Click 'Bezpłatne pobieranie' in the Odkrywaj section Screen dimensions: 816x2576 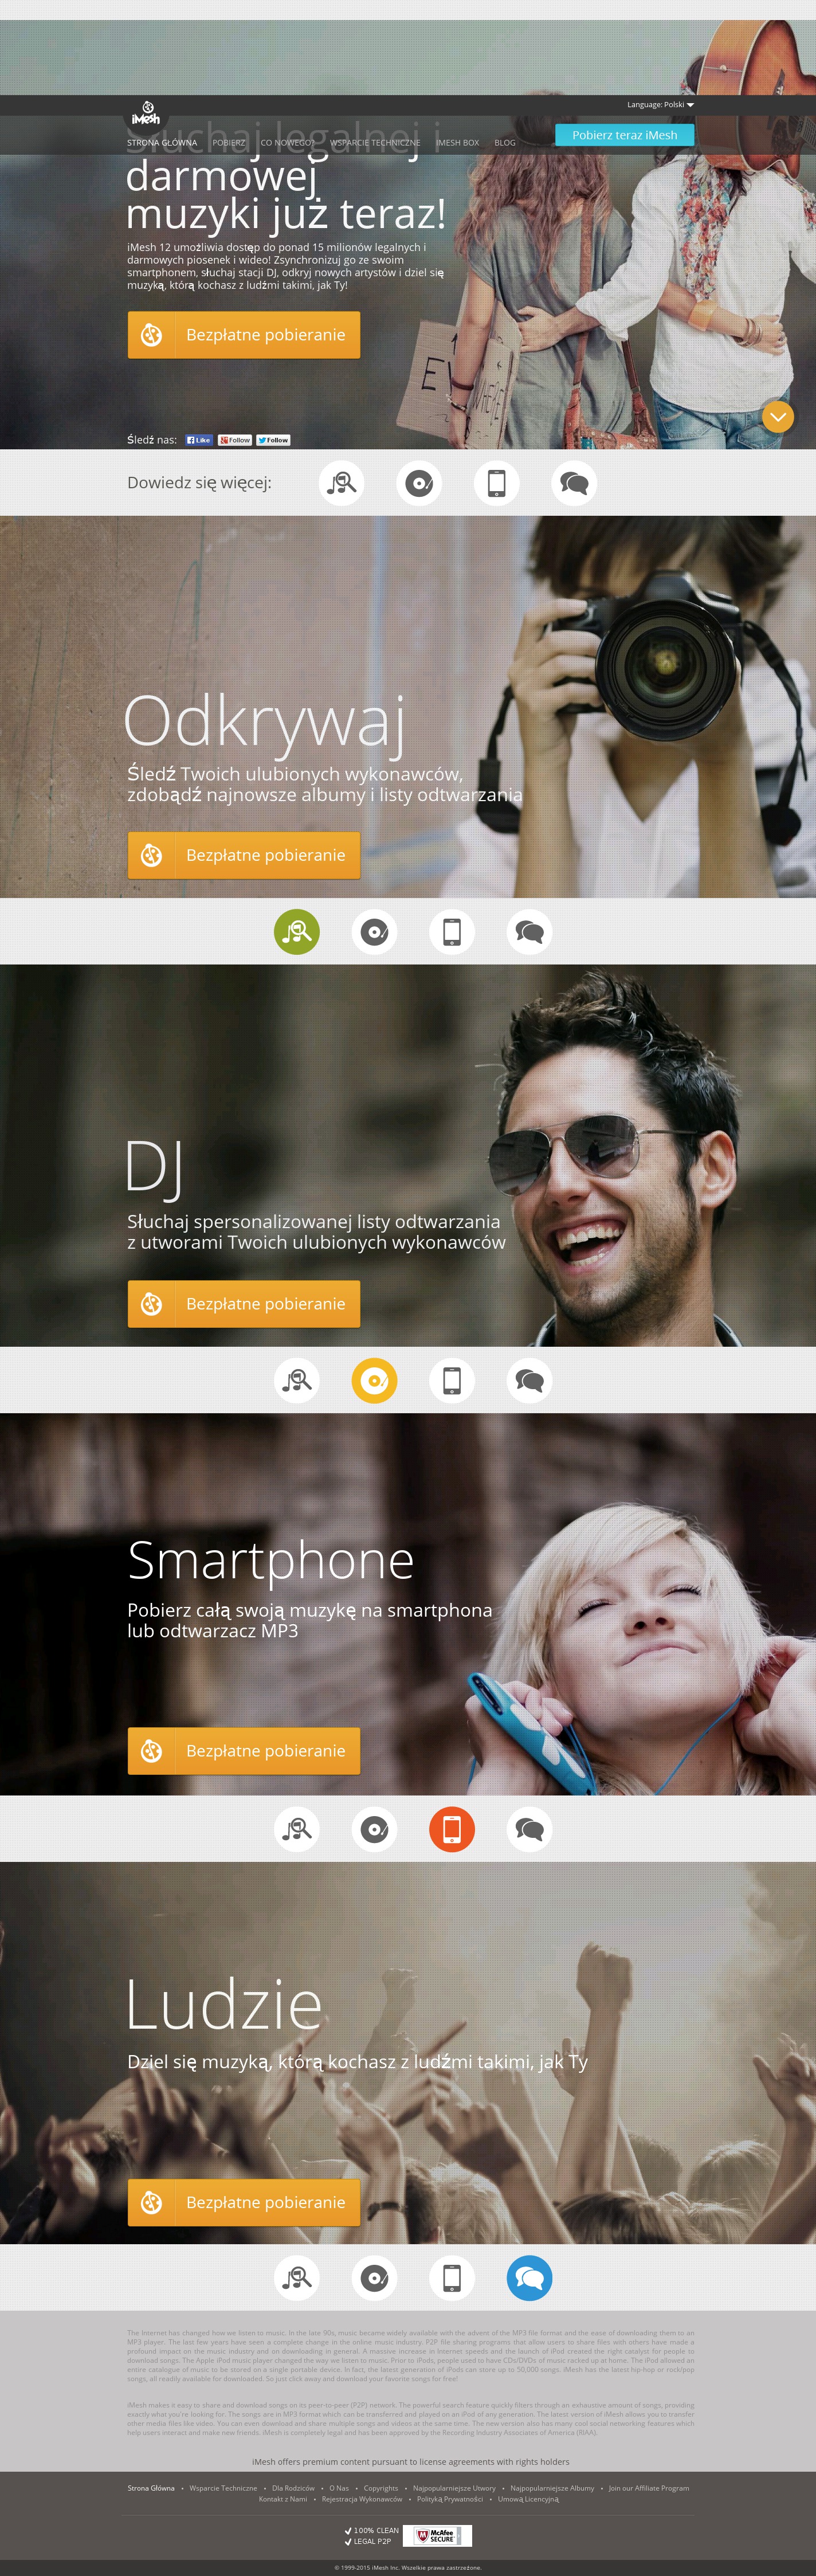click(244, 855)
